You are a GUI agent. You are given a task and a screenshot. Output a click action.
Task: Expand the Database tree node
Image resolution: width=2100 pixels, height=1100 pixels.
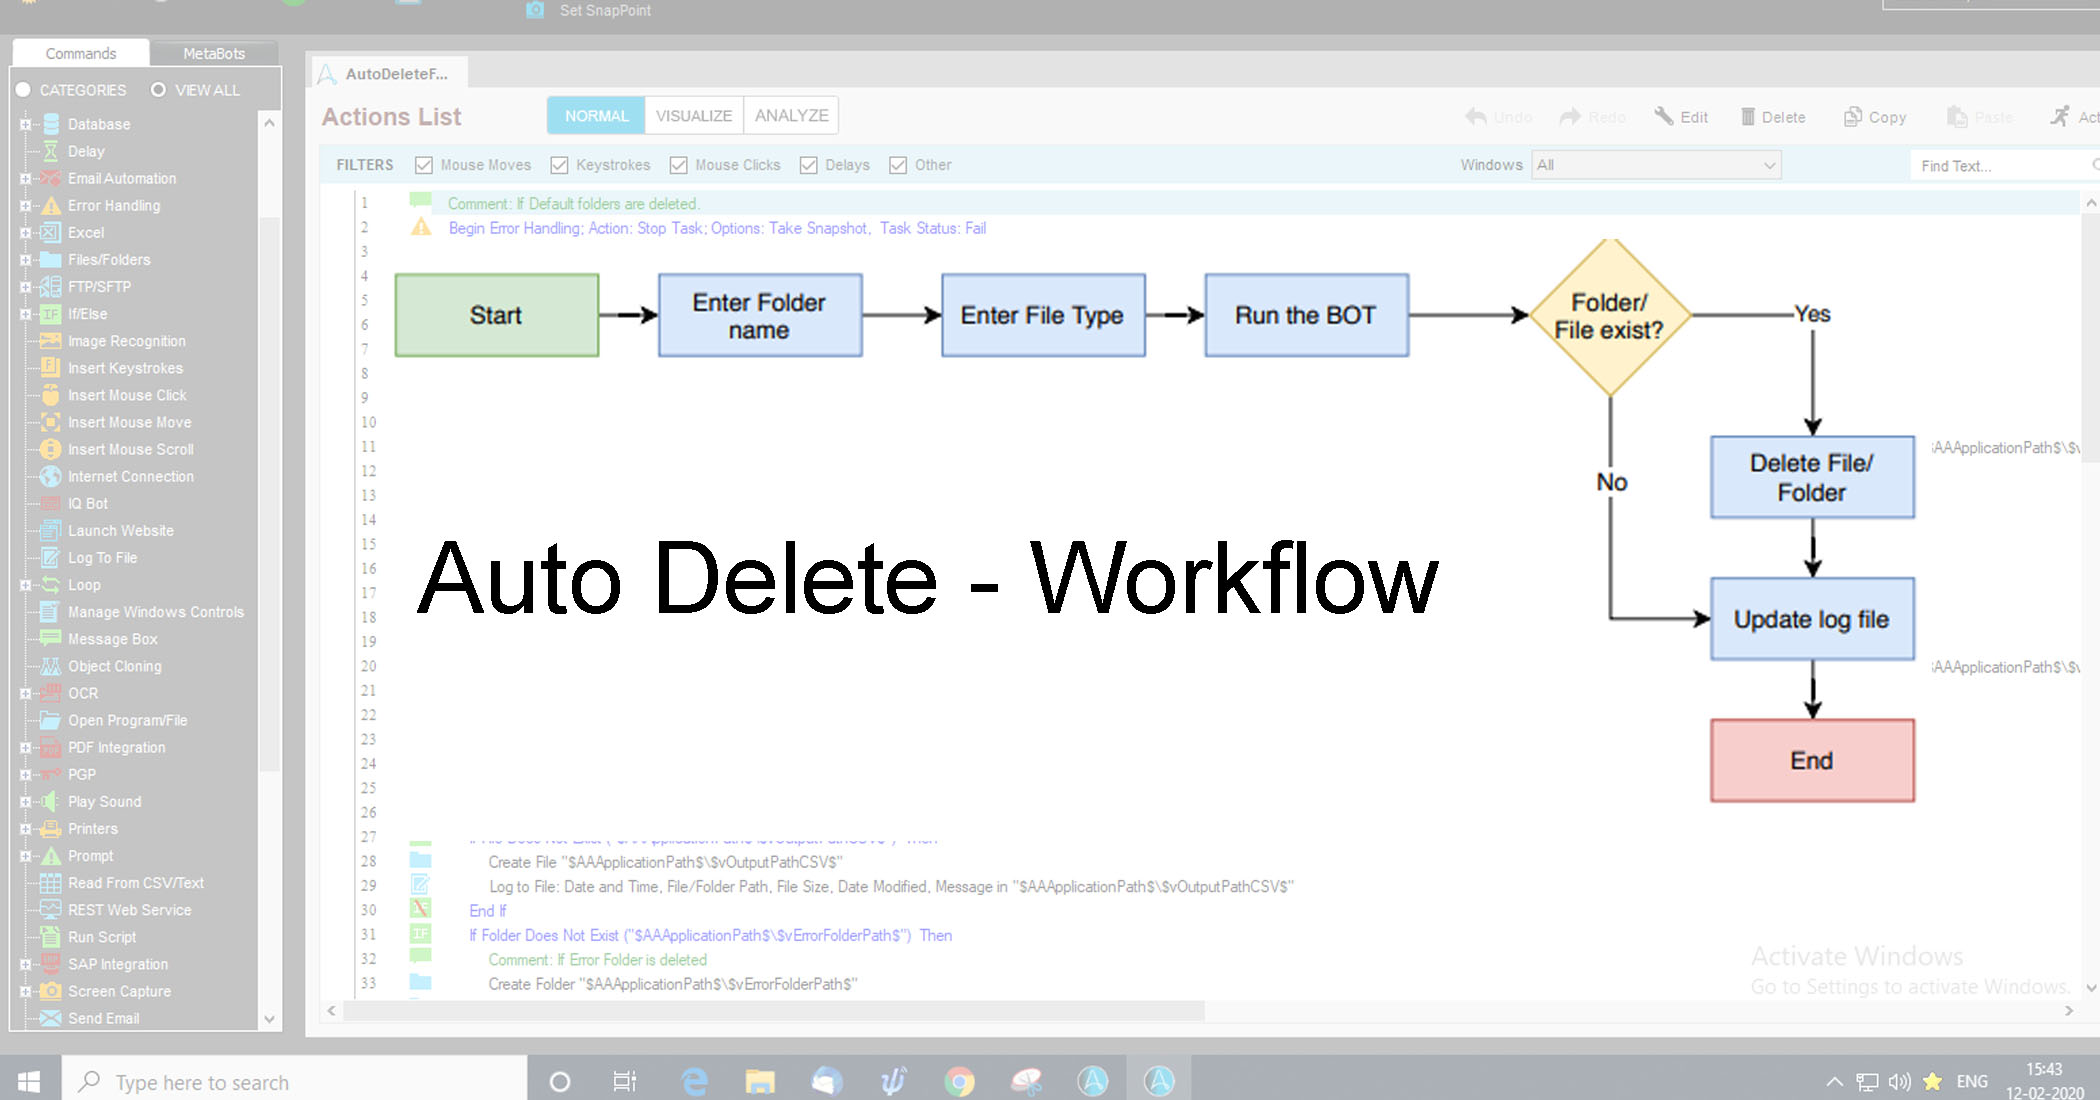coord(25,124)
